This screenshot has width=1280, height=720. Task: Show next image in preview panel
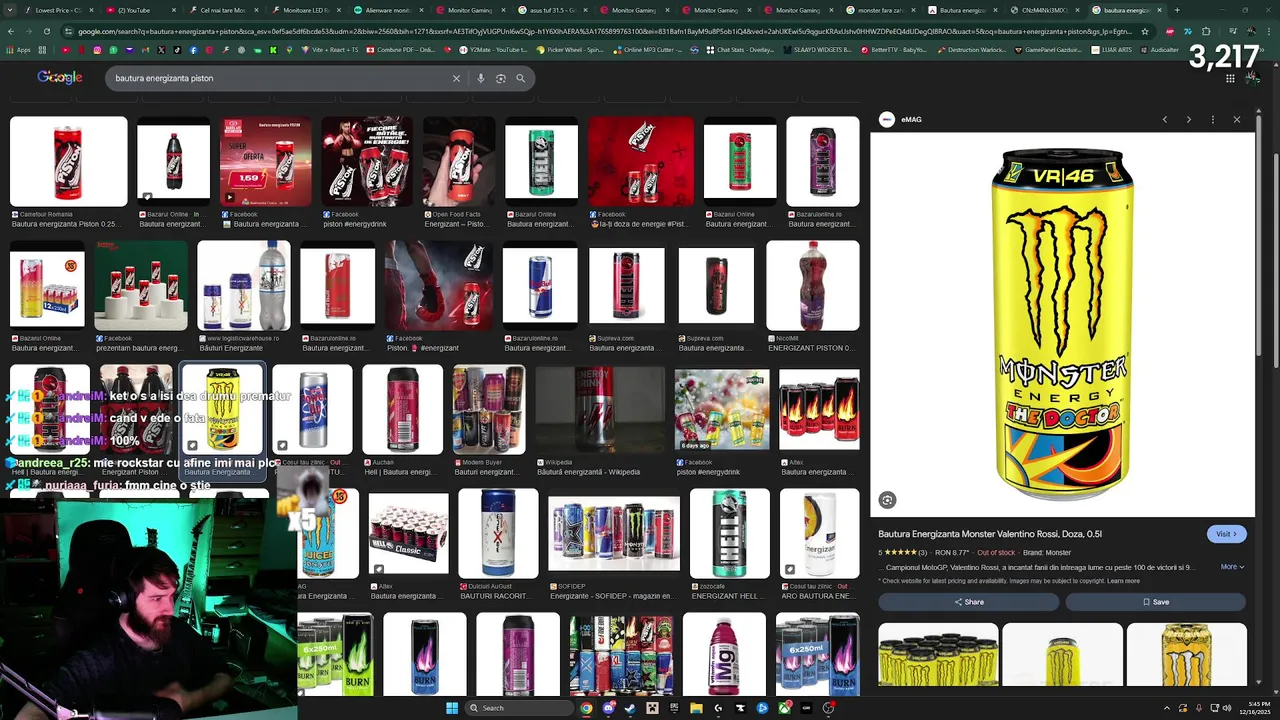click(1188, 119)
